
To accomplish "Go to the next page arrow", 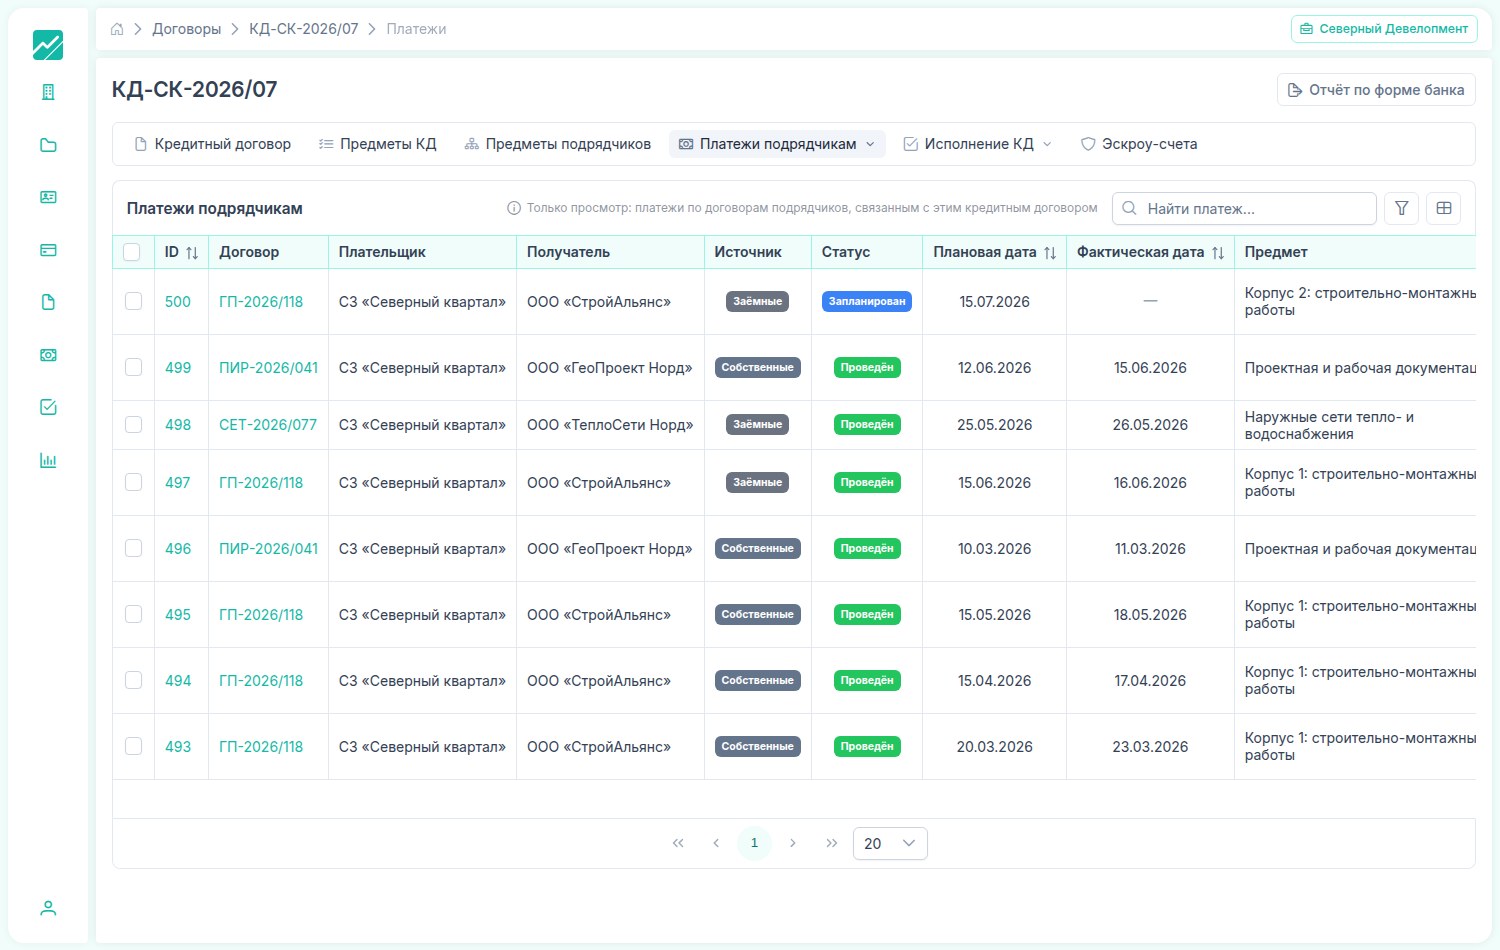I will click(793, 843).
